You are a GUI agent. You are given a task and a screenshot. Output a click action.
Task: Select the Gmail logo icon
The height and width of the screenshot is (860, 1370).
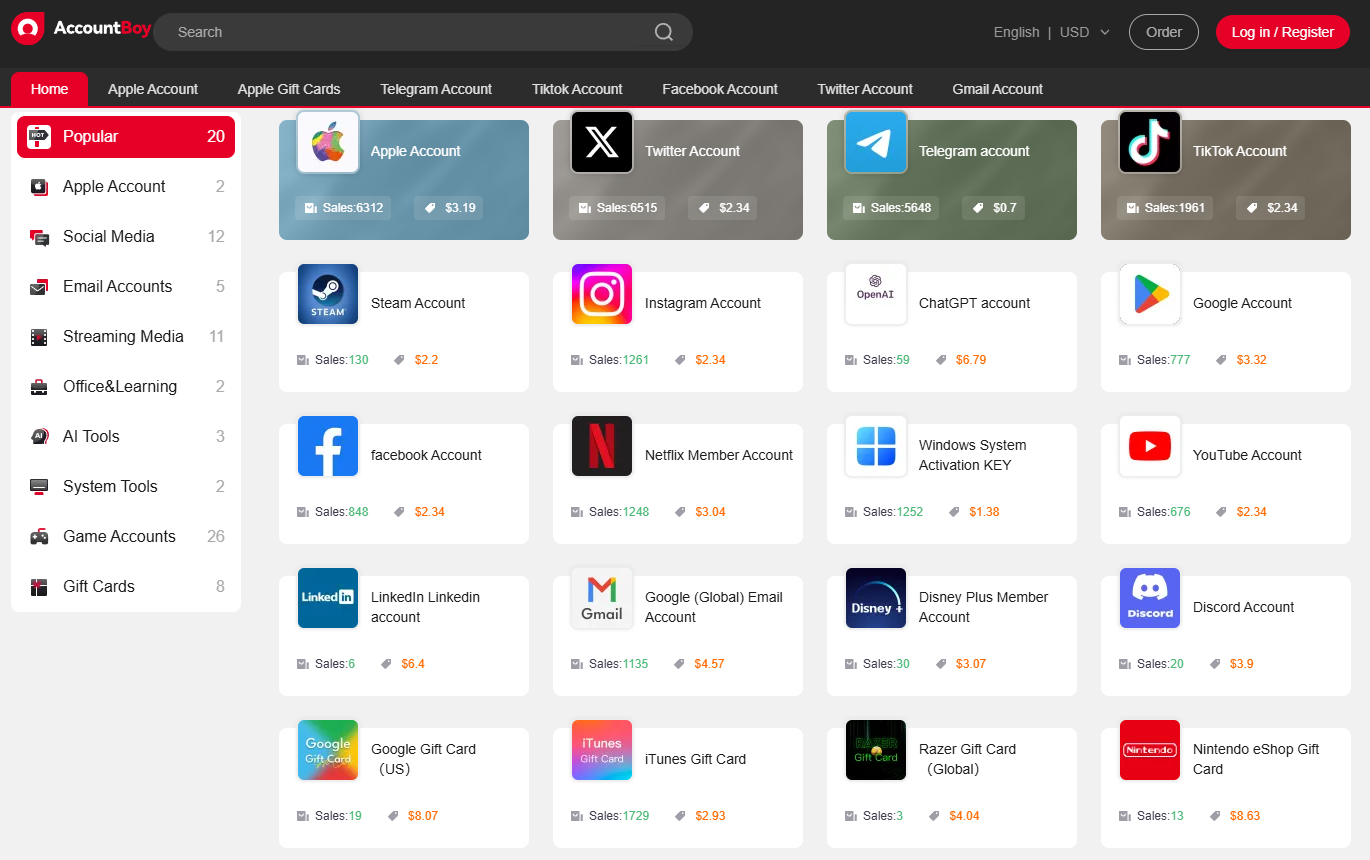coord(602,598)
